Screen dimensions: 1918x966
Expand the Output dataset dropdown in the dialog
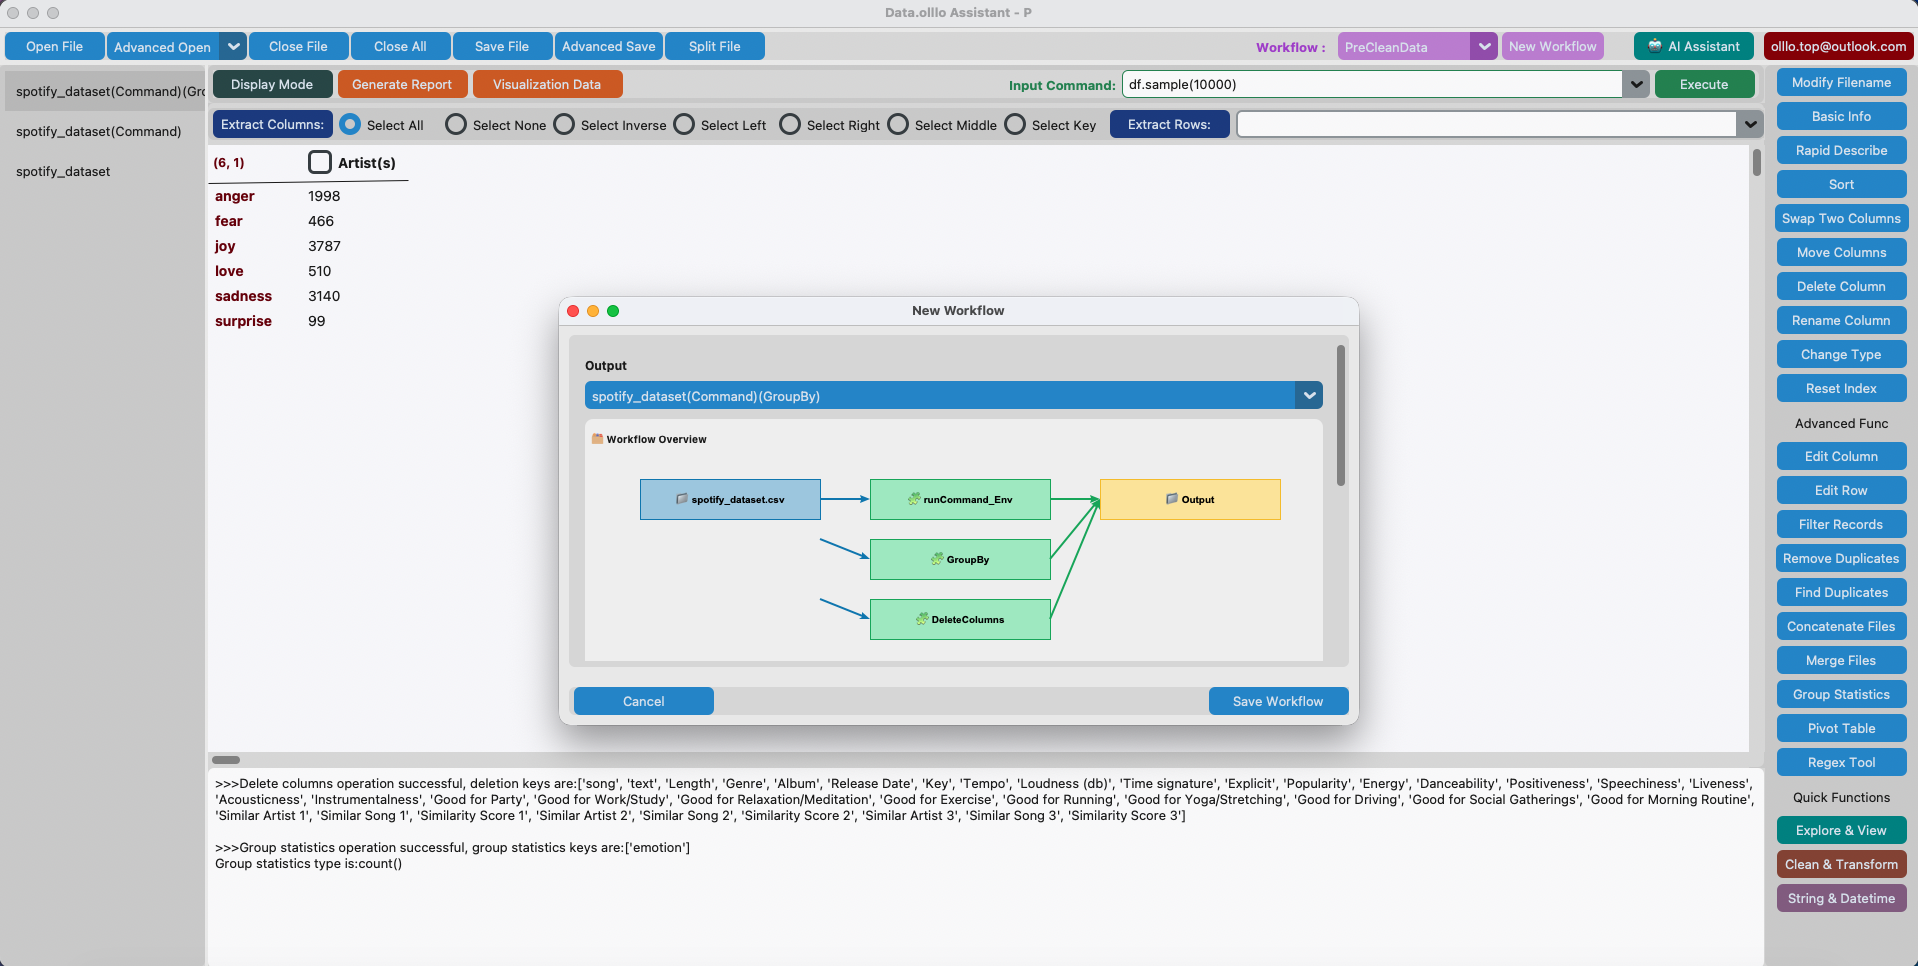coord(1309,395)
